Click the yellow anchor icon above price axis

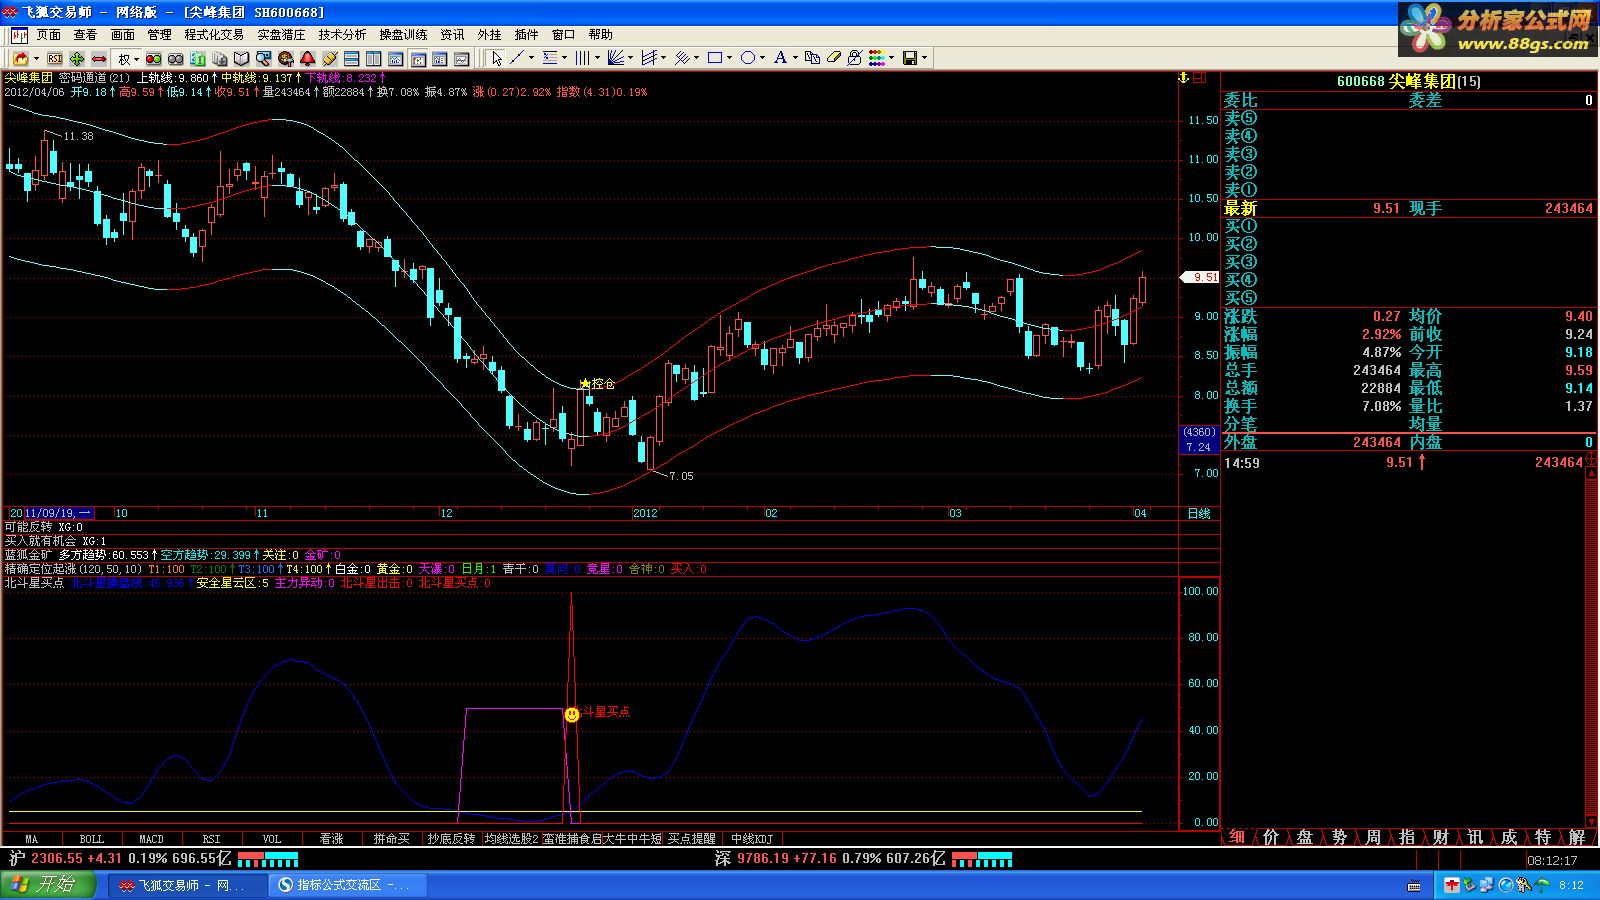pos(1184,77)
